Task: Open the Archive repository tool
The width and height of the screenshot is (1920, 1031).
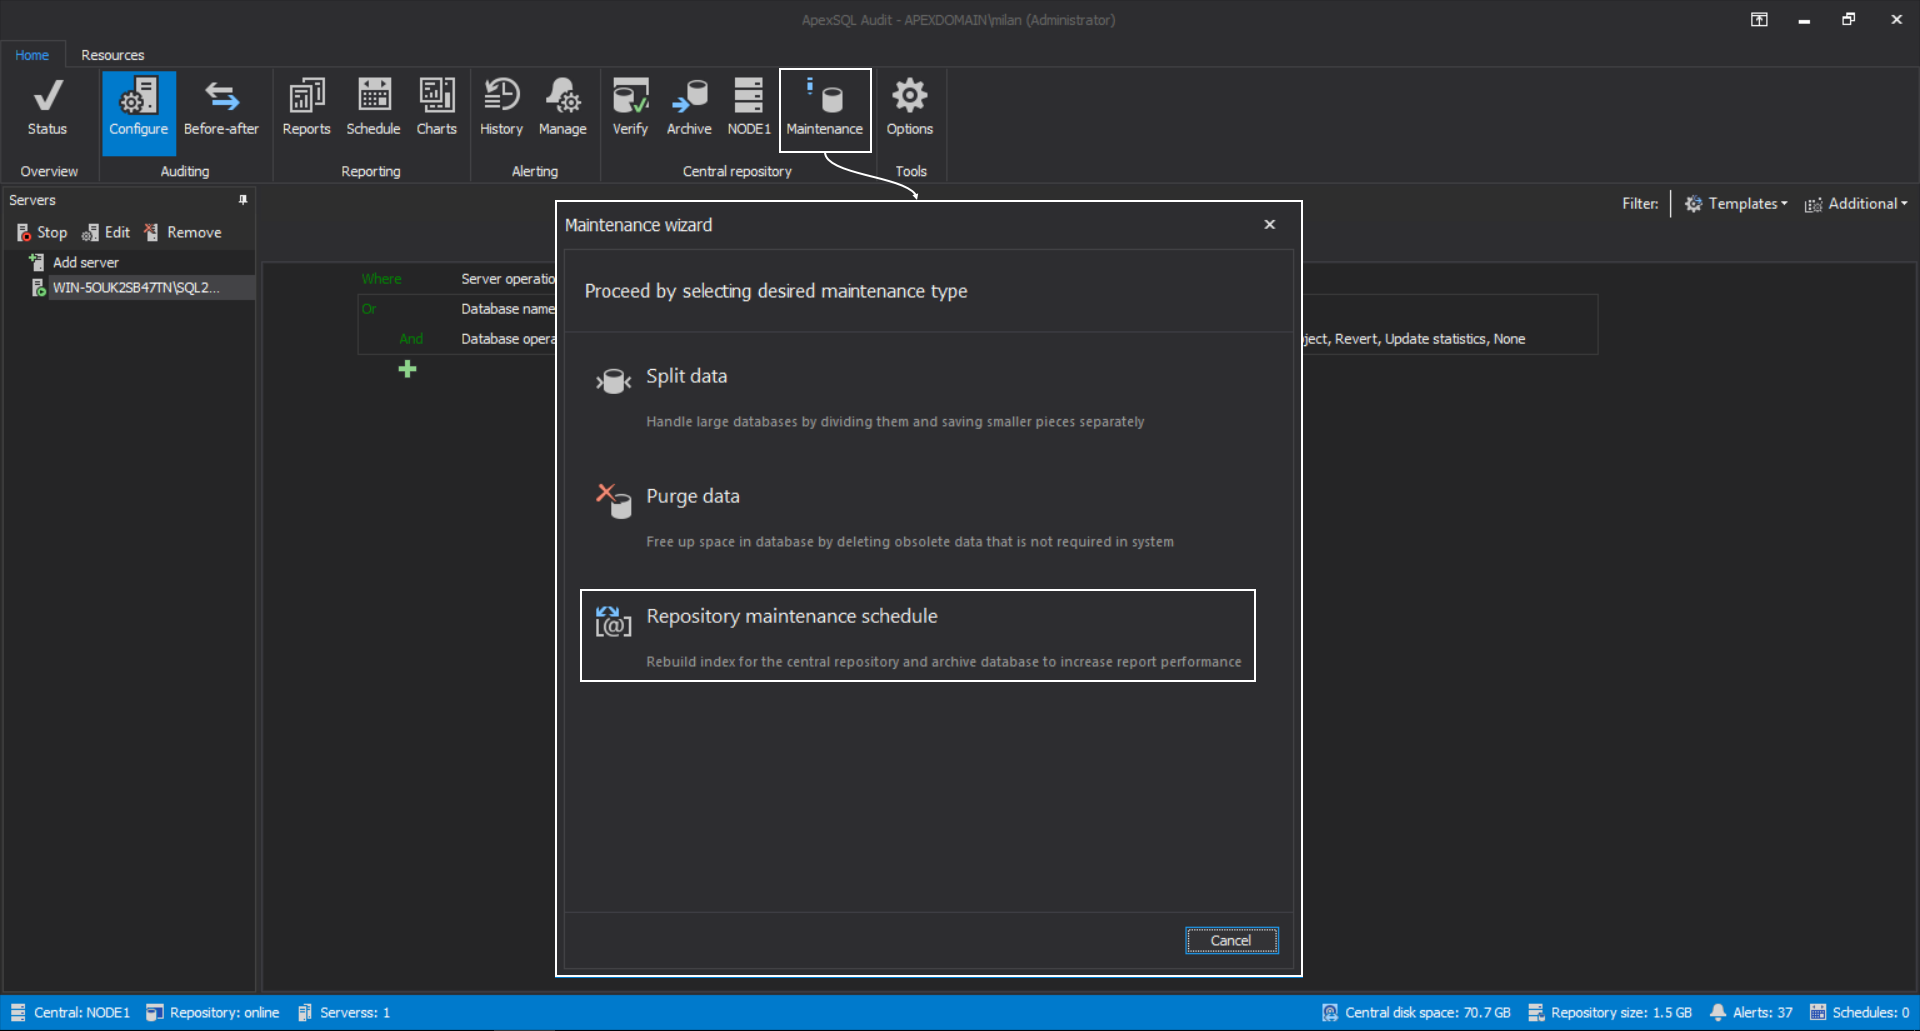Action: pos(689,108)
